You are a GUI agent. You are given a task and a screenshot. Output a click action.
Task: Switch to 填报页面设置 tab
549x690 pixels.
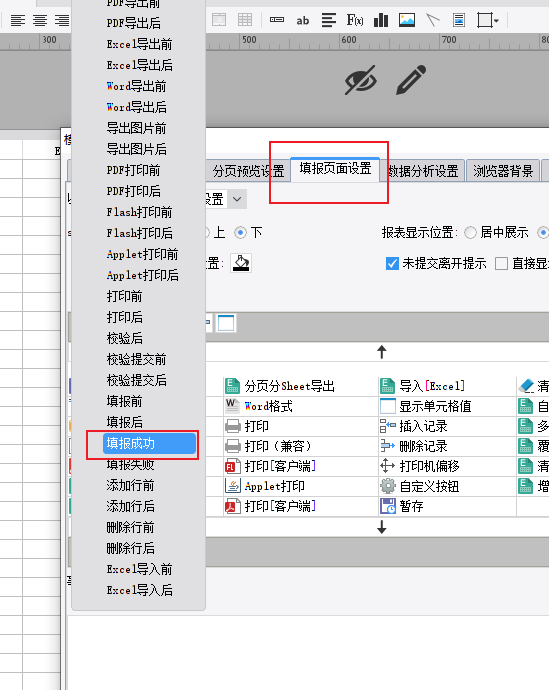pos(335,169)
